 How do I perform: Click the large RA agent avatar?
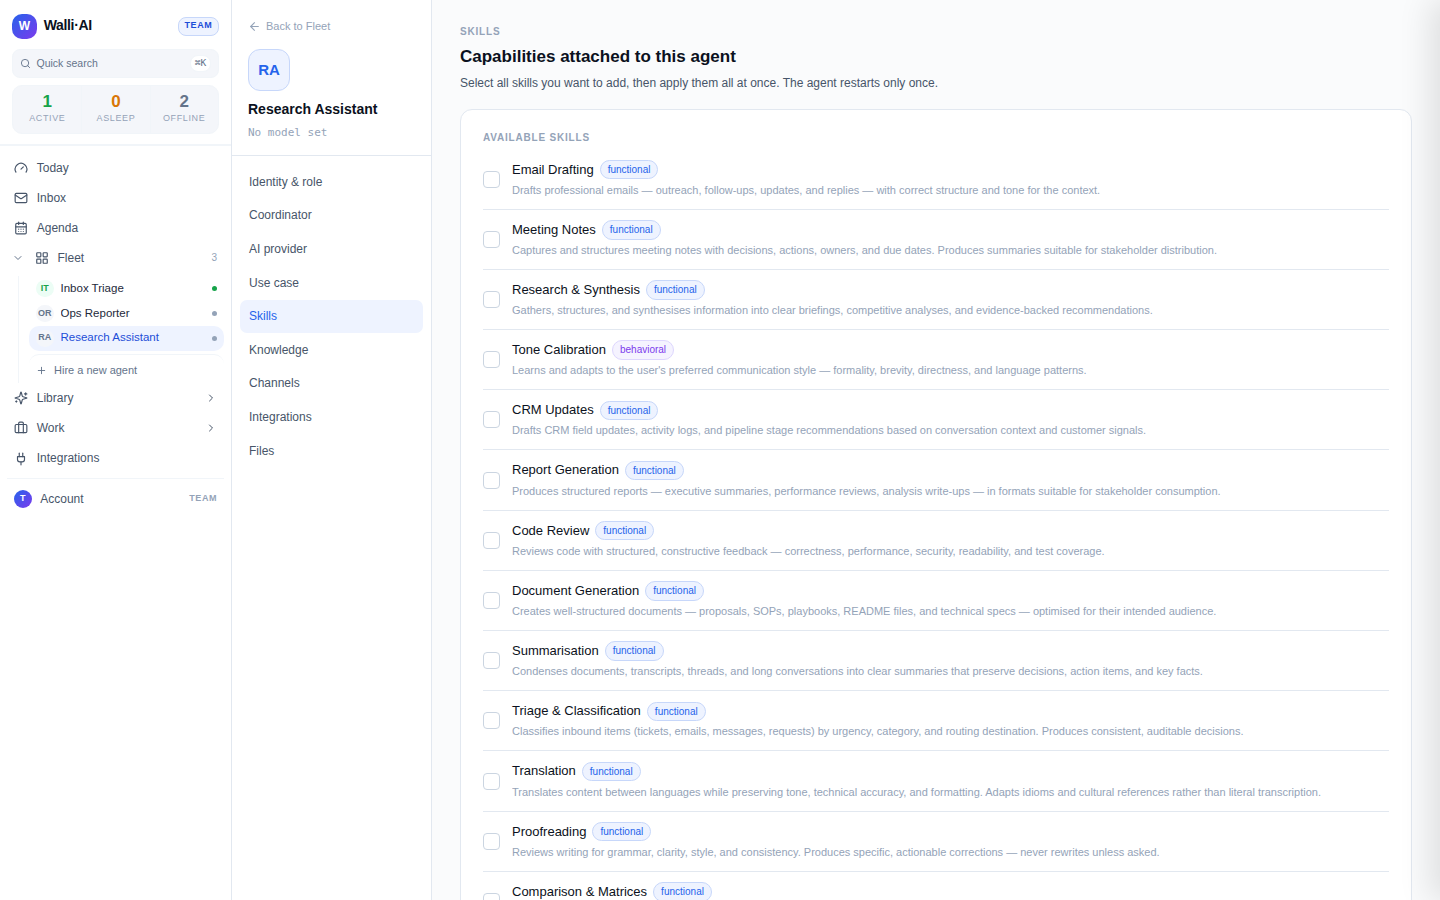coord(269,70)
